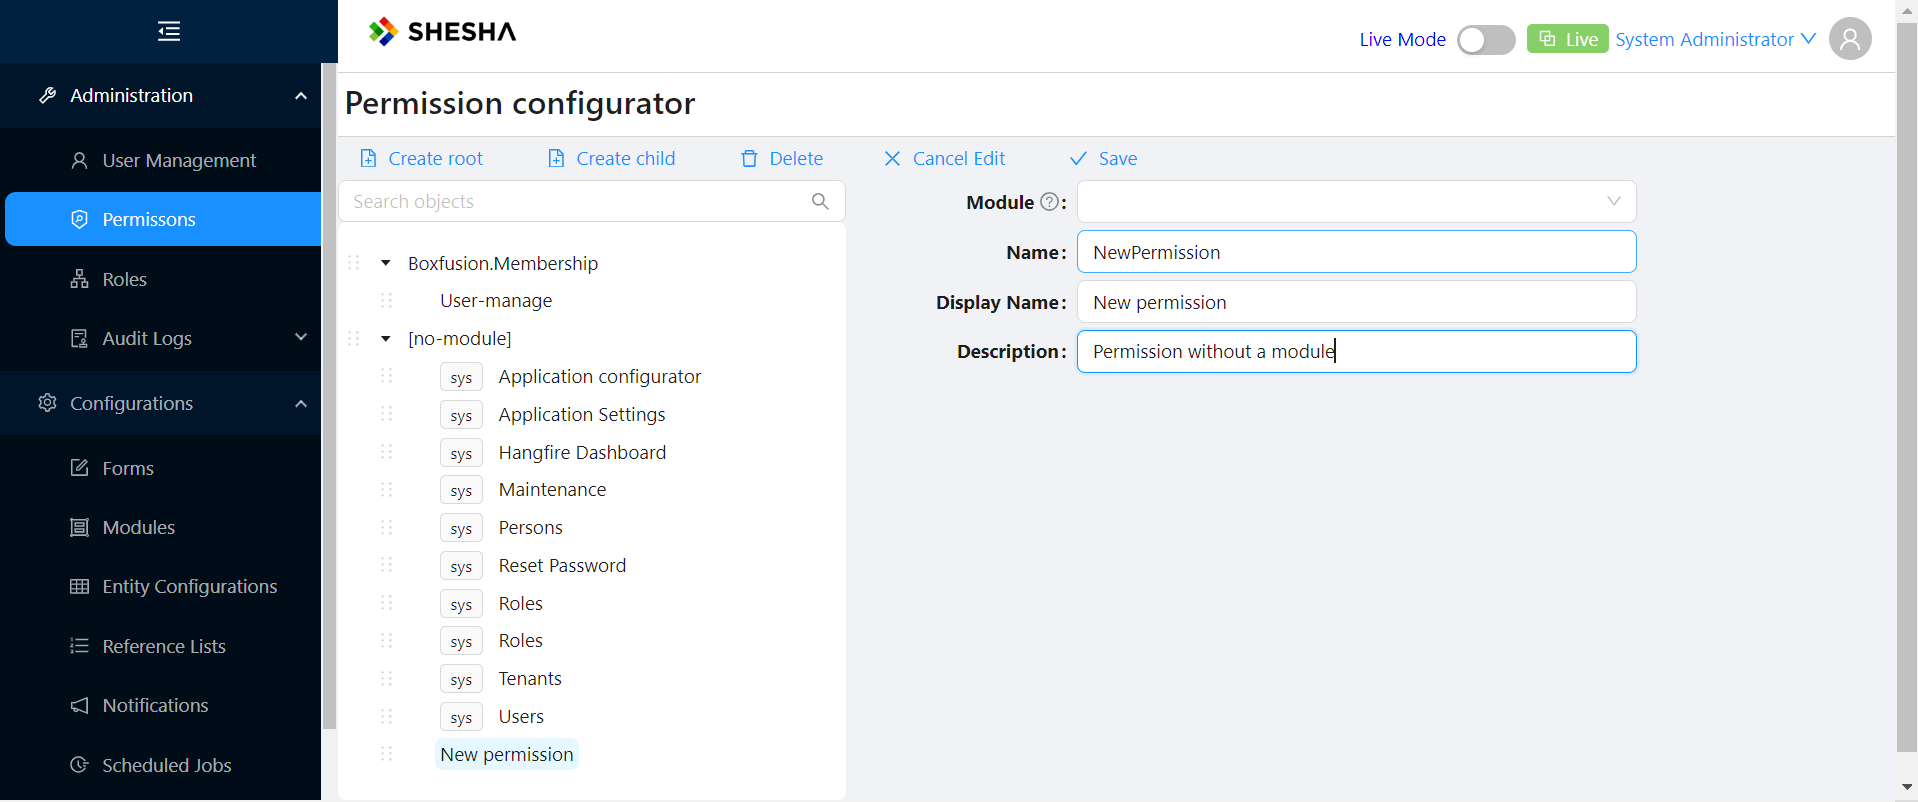
Task: Open Reference Lists page
Action: tap(163, 646)
